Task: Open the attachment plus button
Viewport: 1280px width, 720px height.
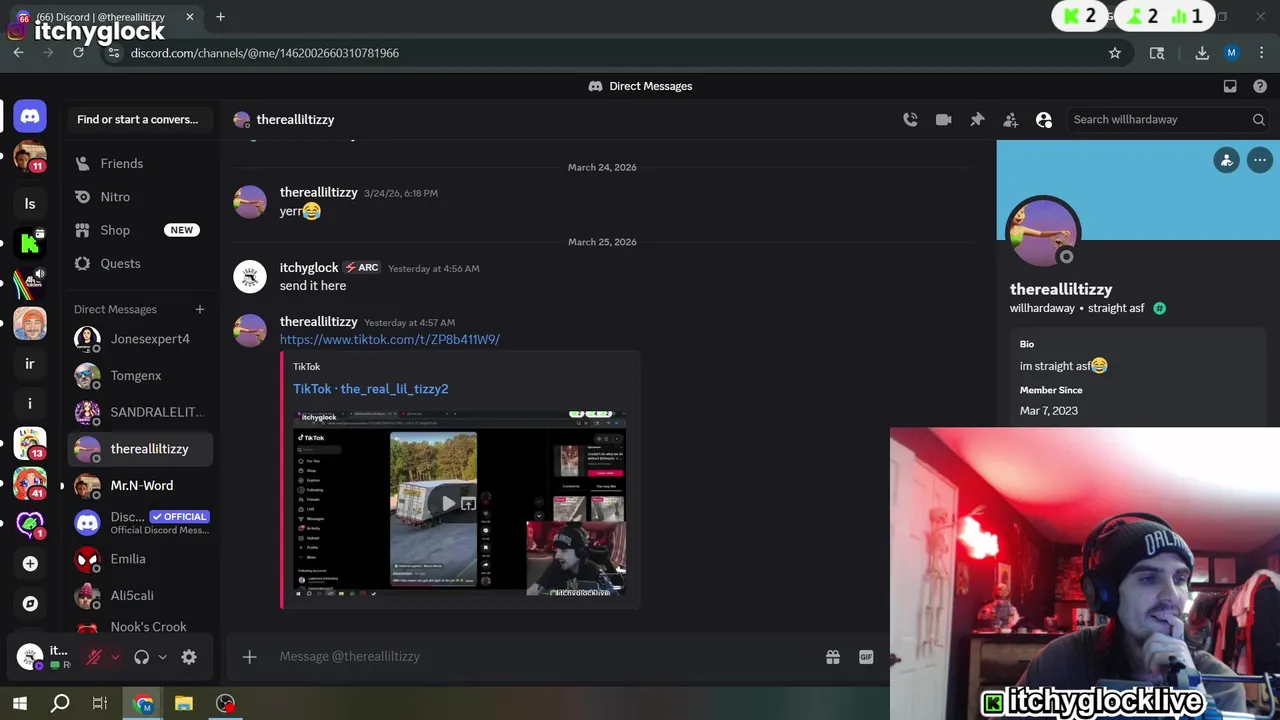Action: click(x=250, y=656)
